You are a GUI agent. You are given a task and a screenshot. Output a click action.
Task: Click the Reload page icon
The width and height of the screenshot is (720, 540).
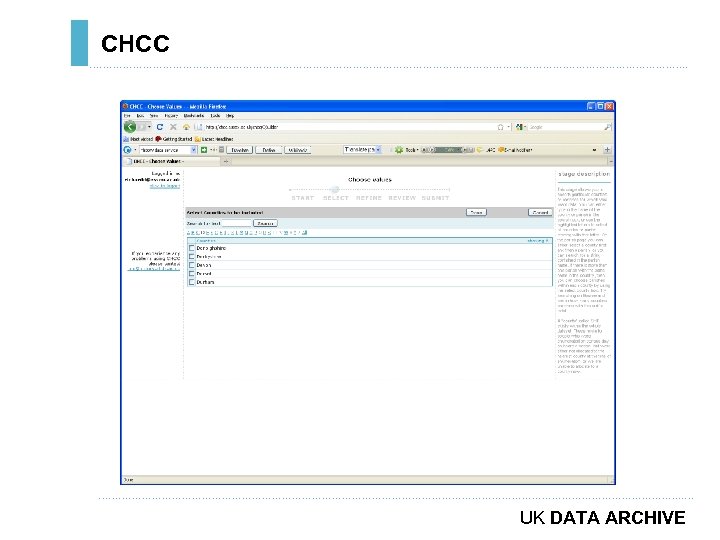pyautogui.click(x=160, y=127)
